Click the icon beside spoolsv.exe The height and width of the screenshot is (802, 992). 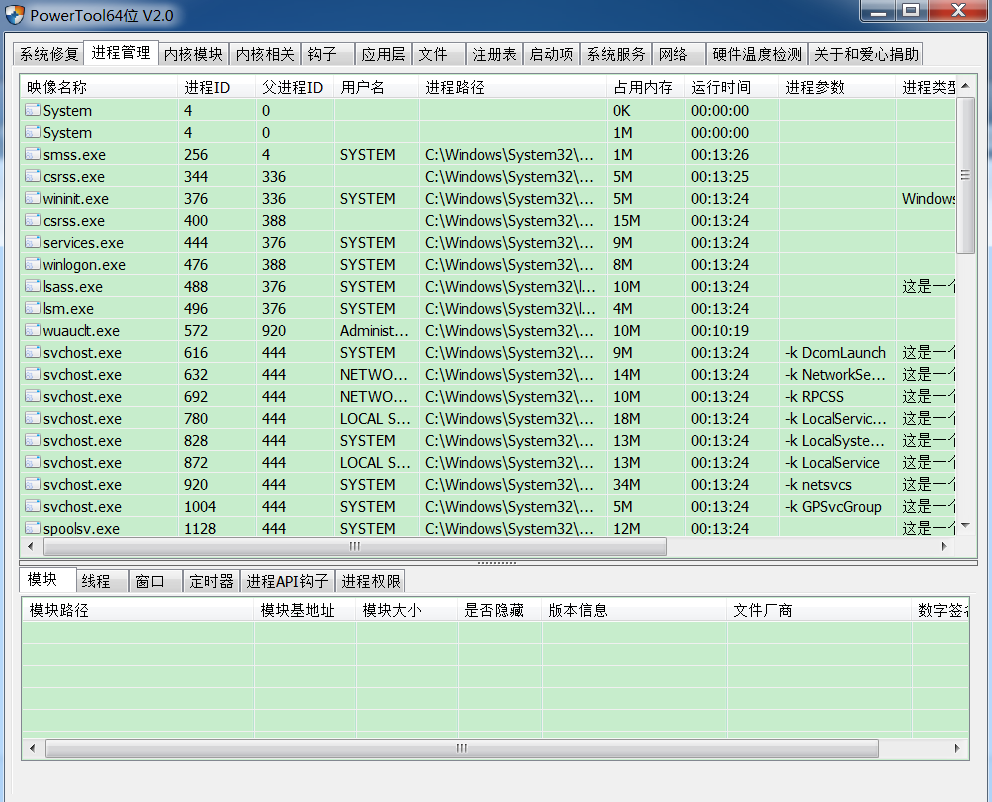32,527
